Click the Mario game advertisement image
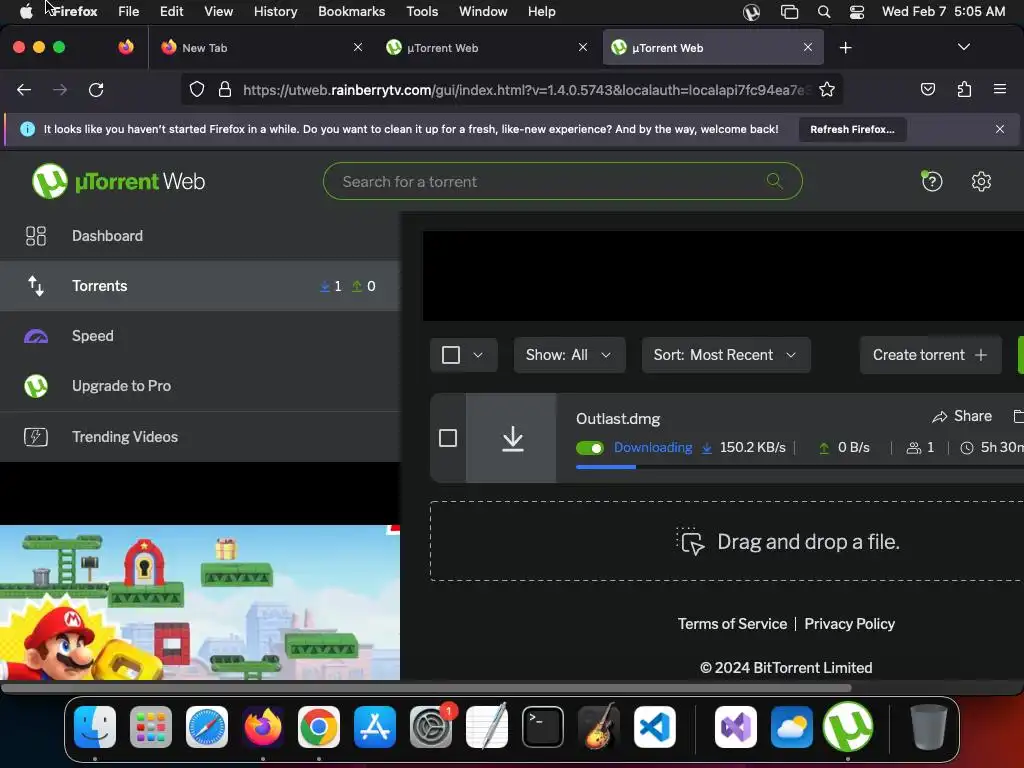Viewport: 1024px width, 768px height. click(200, 602)
